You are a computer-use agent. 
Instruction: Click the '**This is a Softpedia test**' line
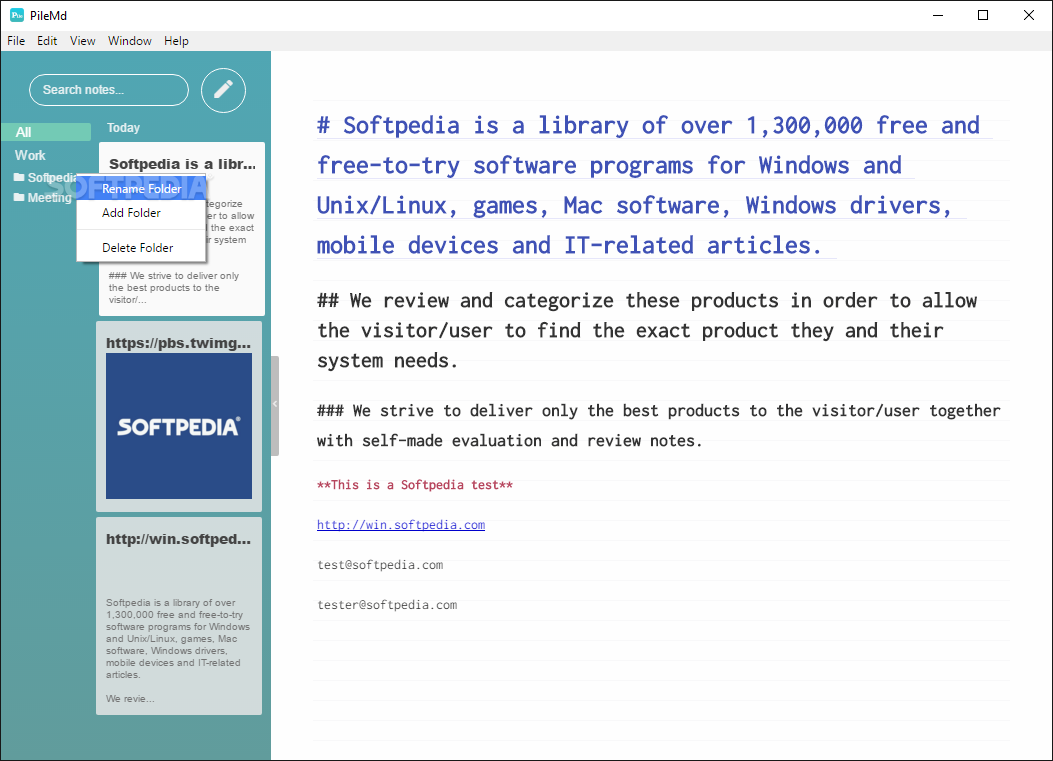pyautogui.click(x=414, y=485)
